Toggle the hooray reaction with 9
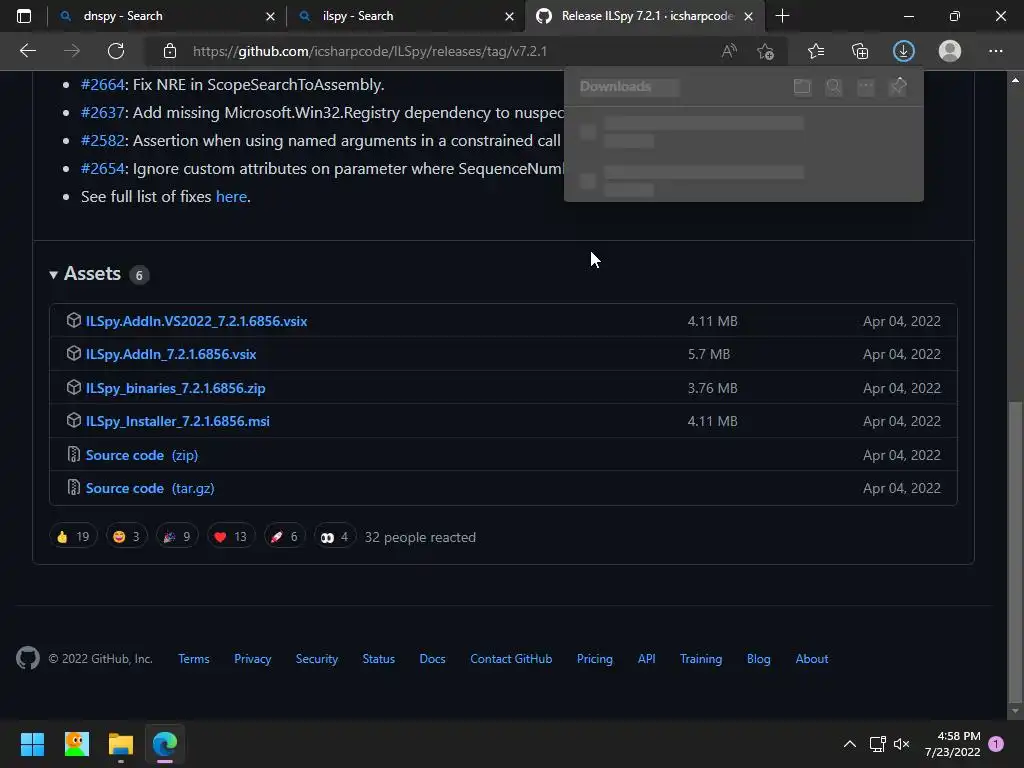Image resolution: width=1024 pixels, height=768 pixels. [177, 537]
